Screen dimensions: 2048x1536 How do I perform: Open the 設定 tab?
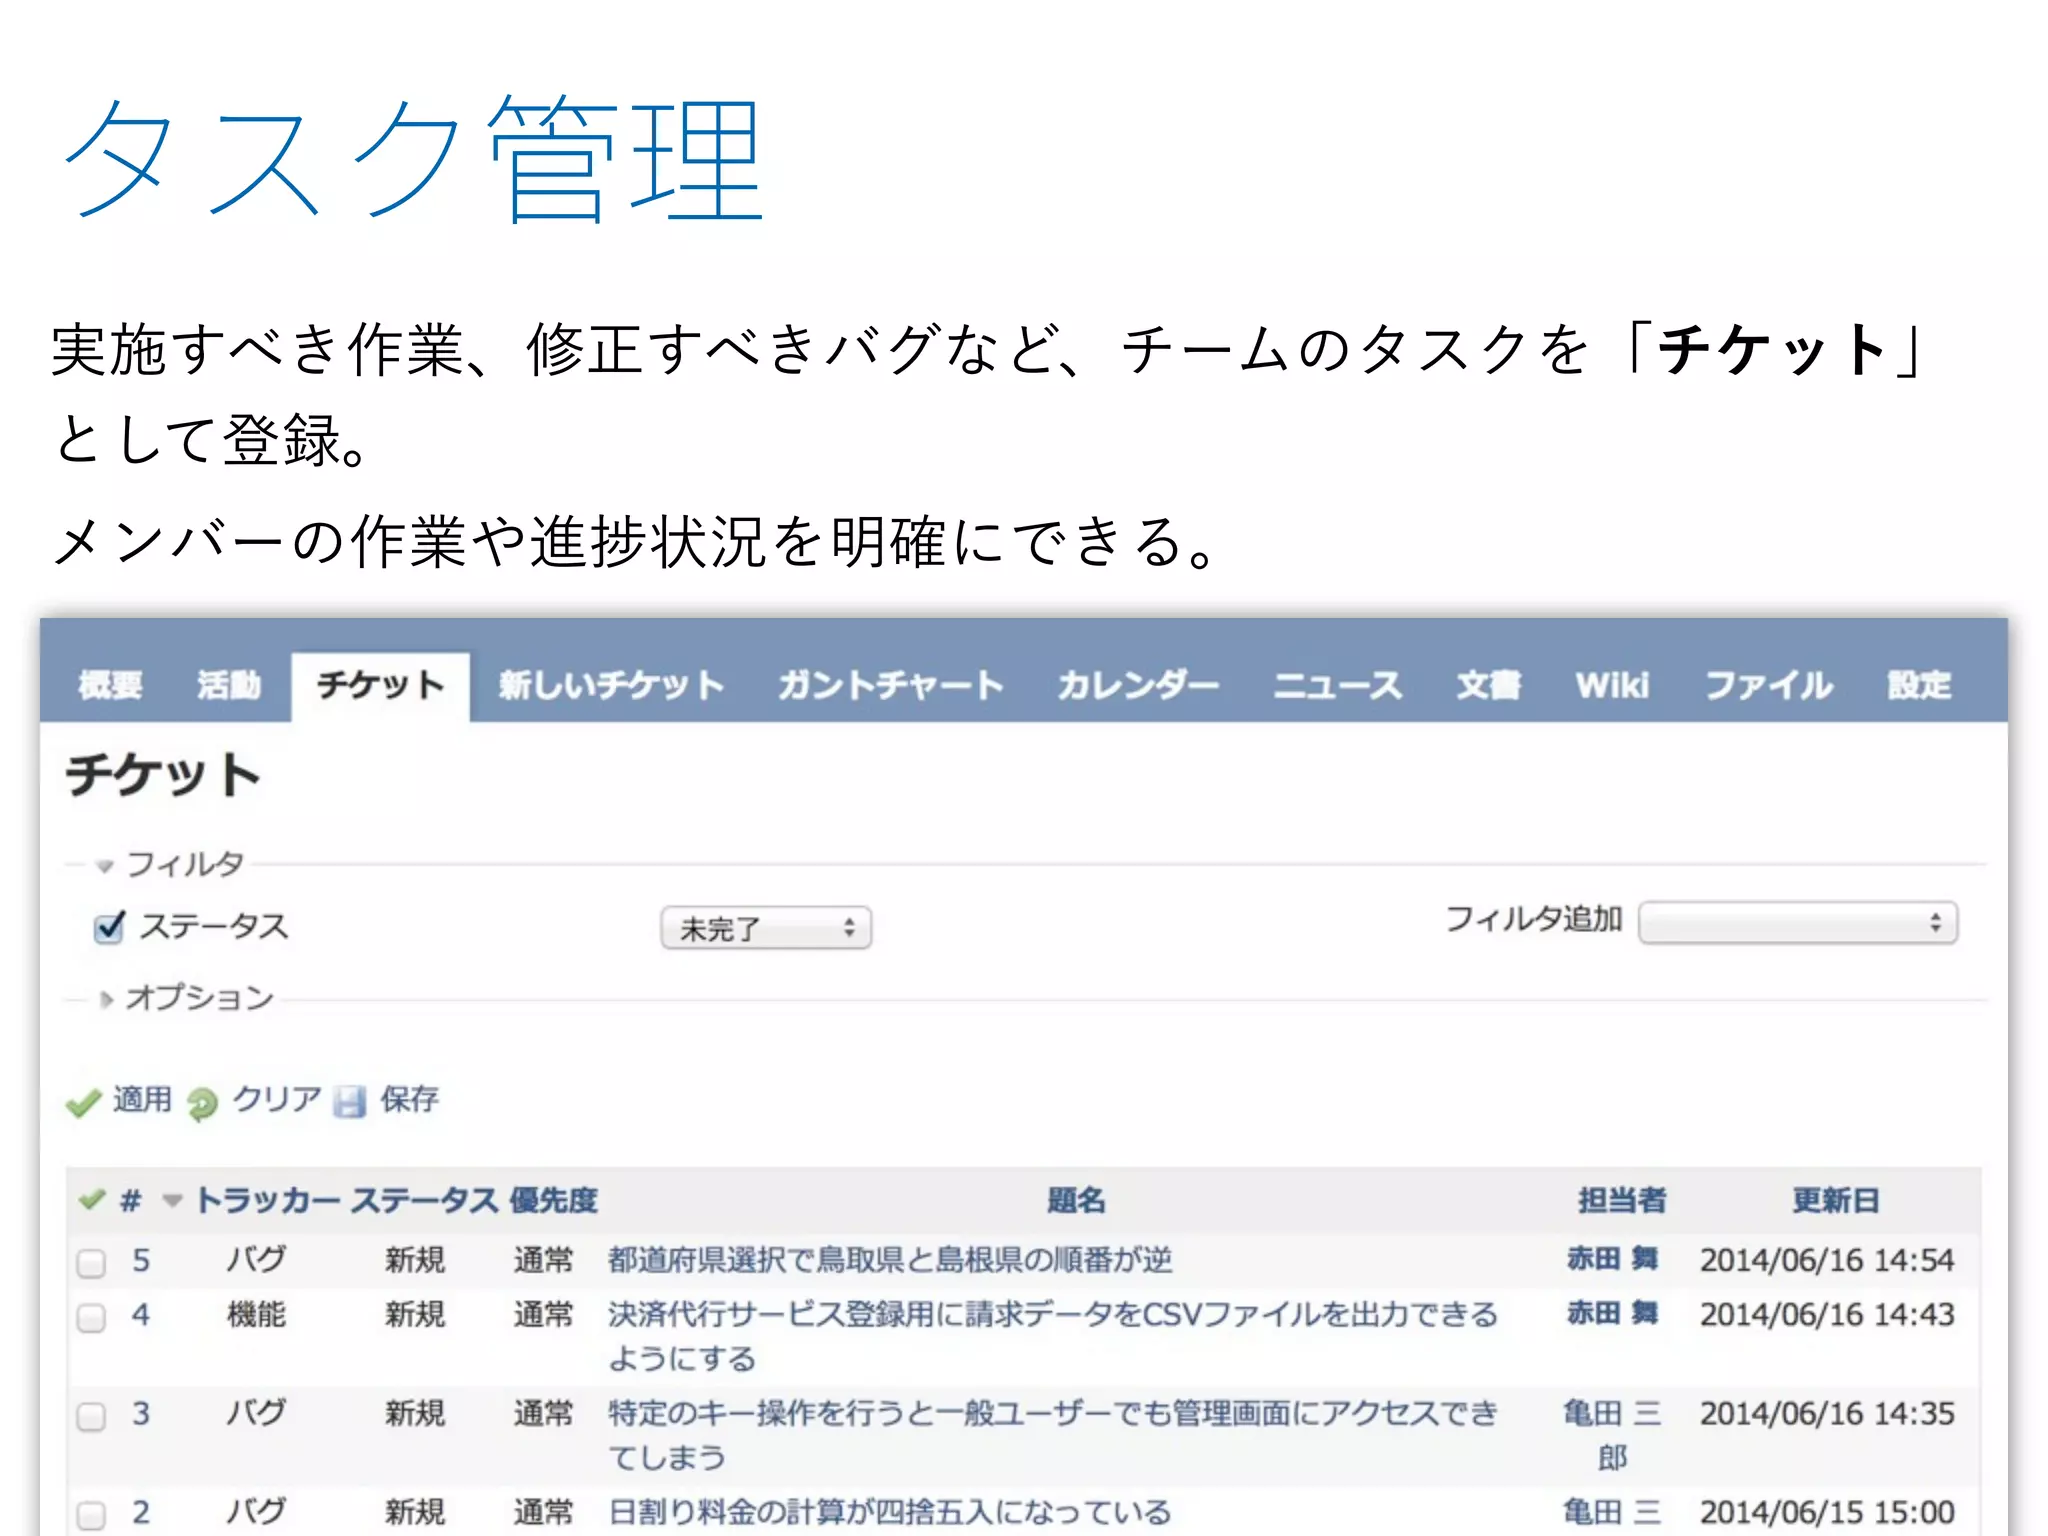tap(1919, 685)
